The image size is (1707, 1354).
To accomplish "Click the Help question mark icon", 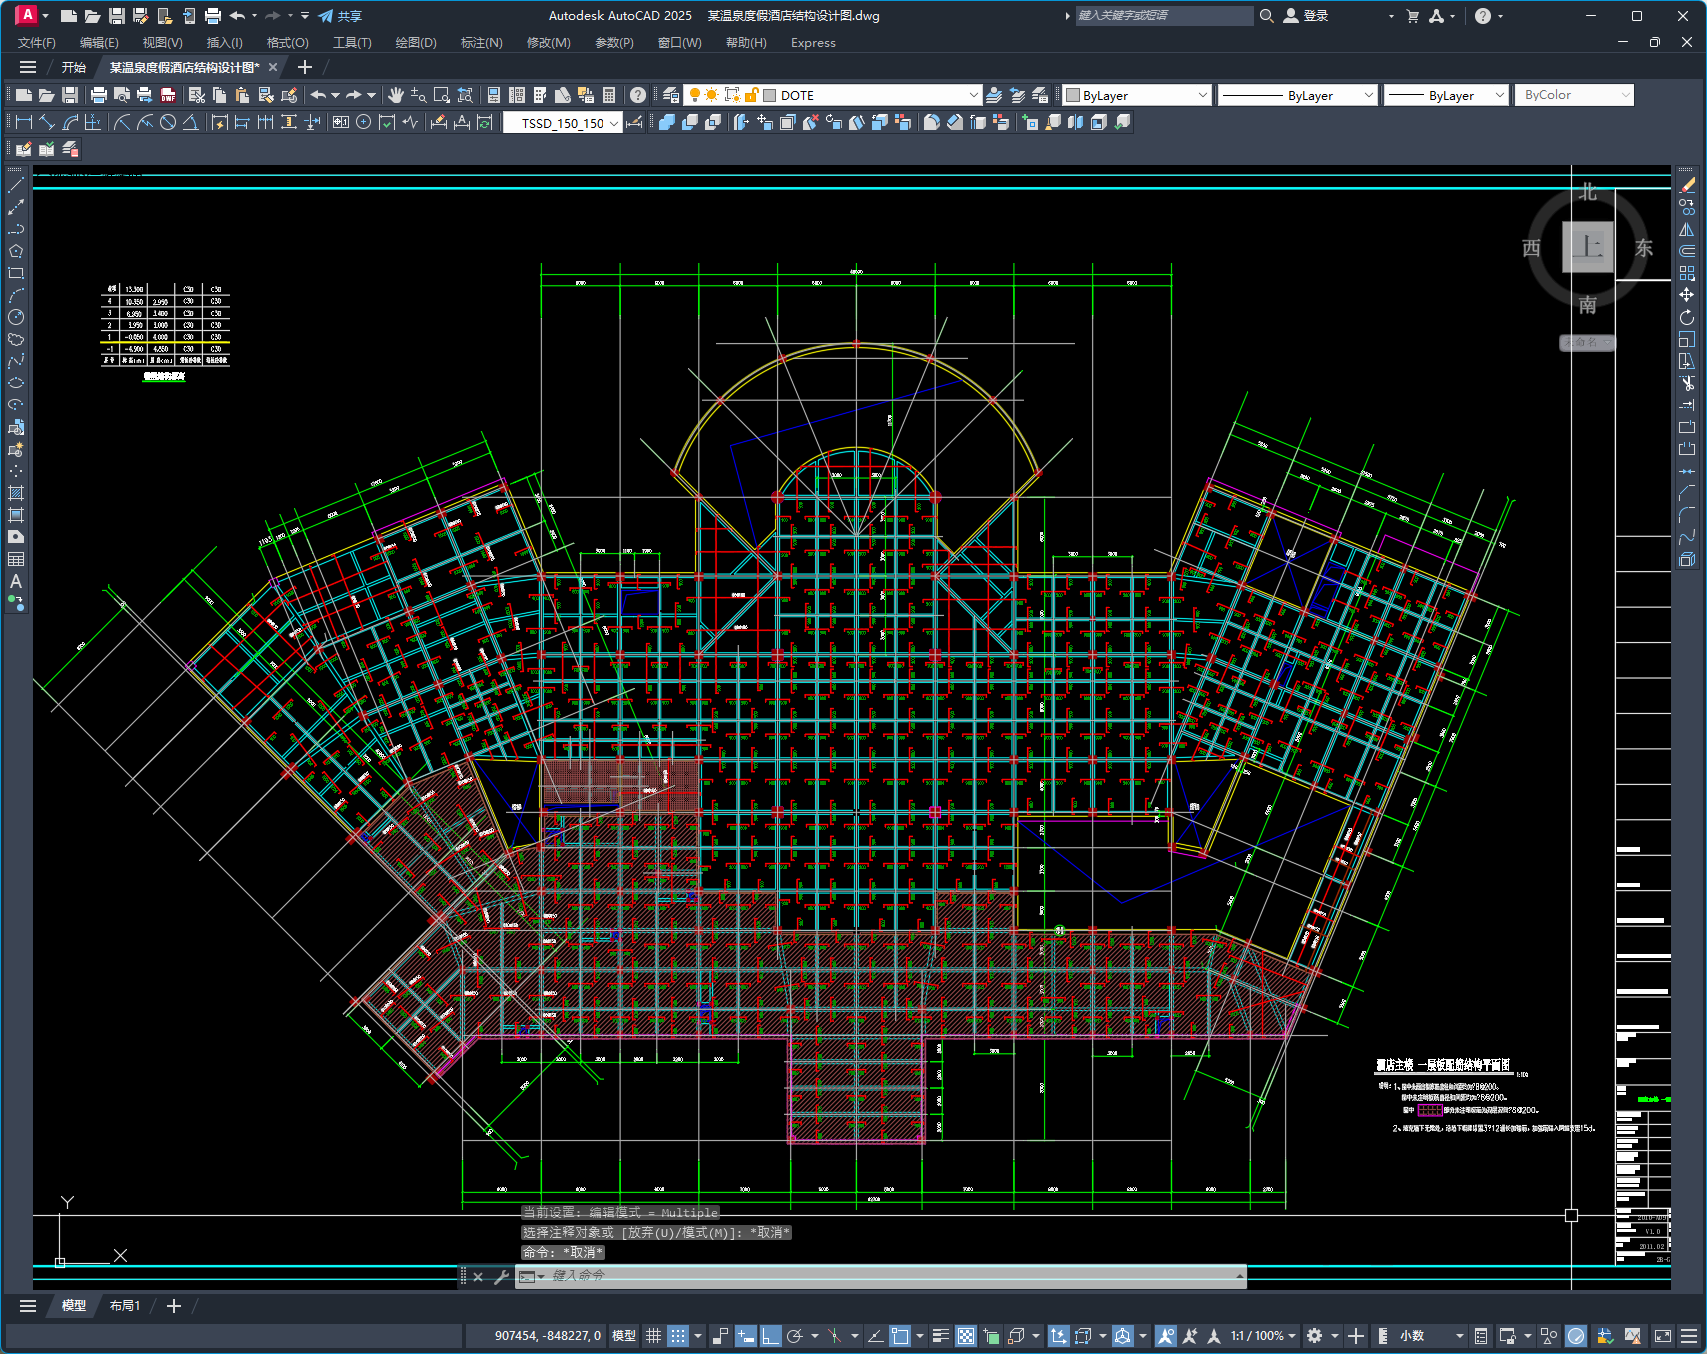I will click(x=638, y=95).
